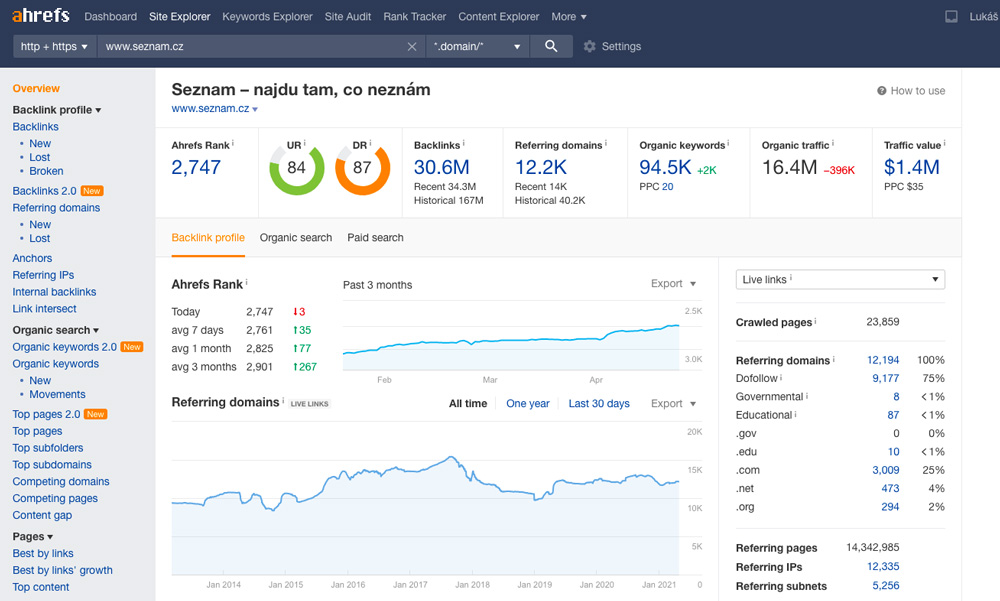Expand the More menu in top navigation
This screenshot has width=1000, height=601.
(569, 17)
